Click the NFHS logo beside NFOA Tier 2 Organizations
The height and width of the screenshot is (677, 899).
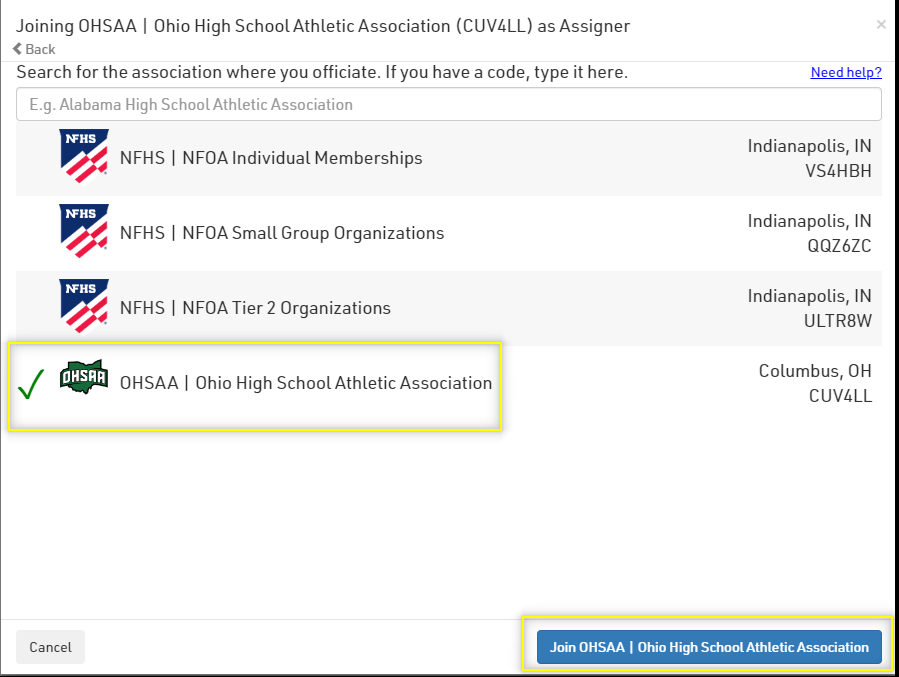(83, 307)
